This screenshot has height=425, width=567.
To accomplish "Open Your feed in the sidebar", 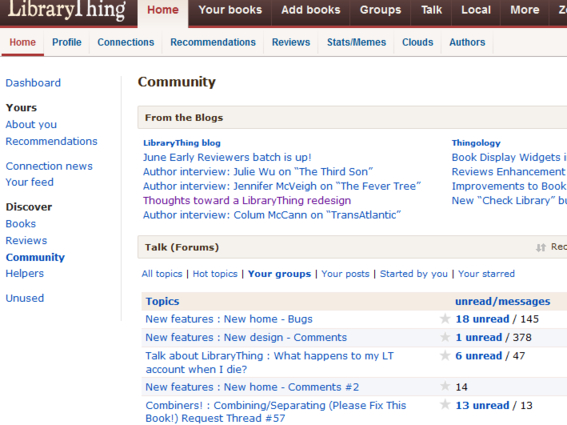I will pyautogui.click(x=29, y=182).
